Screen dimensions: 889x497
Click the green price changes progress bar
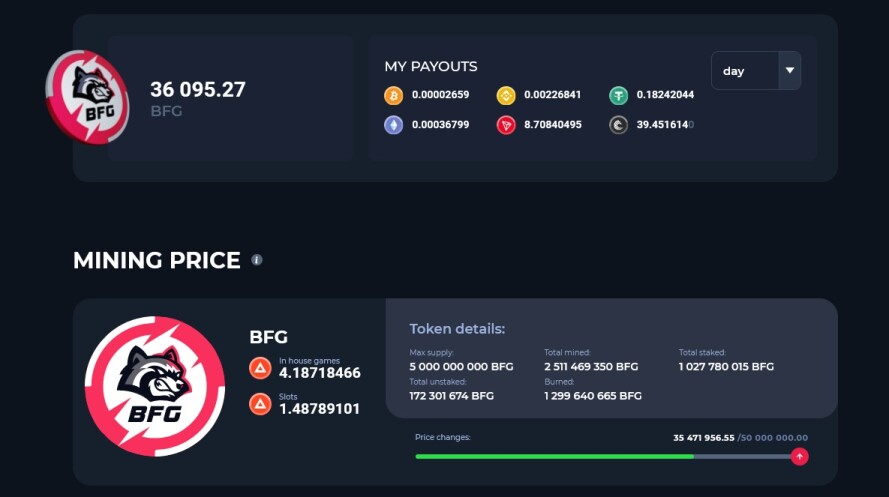pyautogui.click(x=554, y=456)
